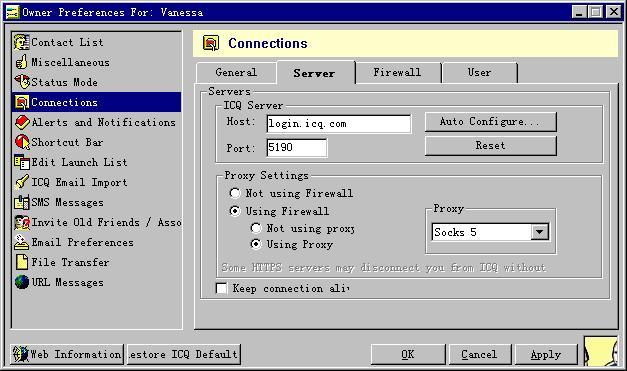
Task: Open the Contact List preferences icon
Action: point(21,42)
